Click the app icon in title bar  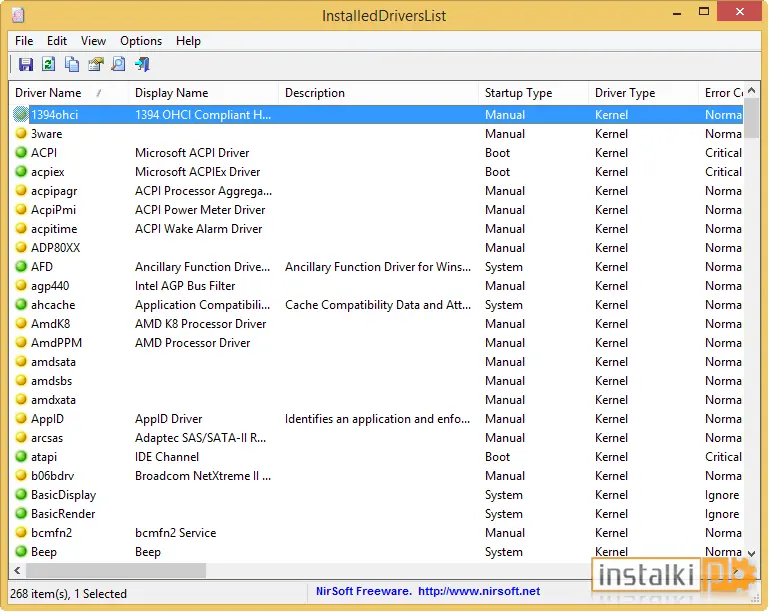coord(18,15)
